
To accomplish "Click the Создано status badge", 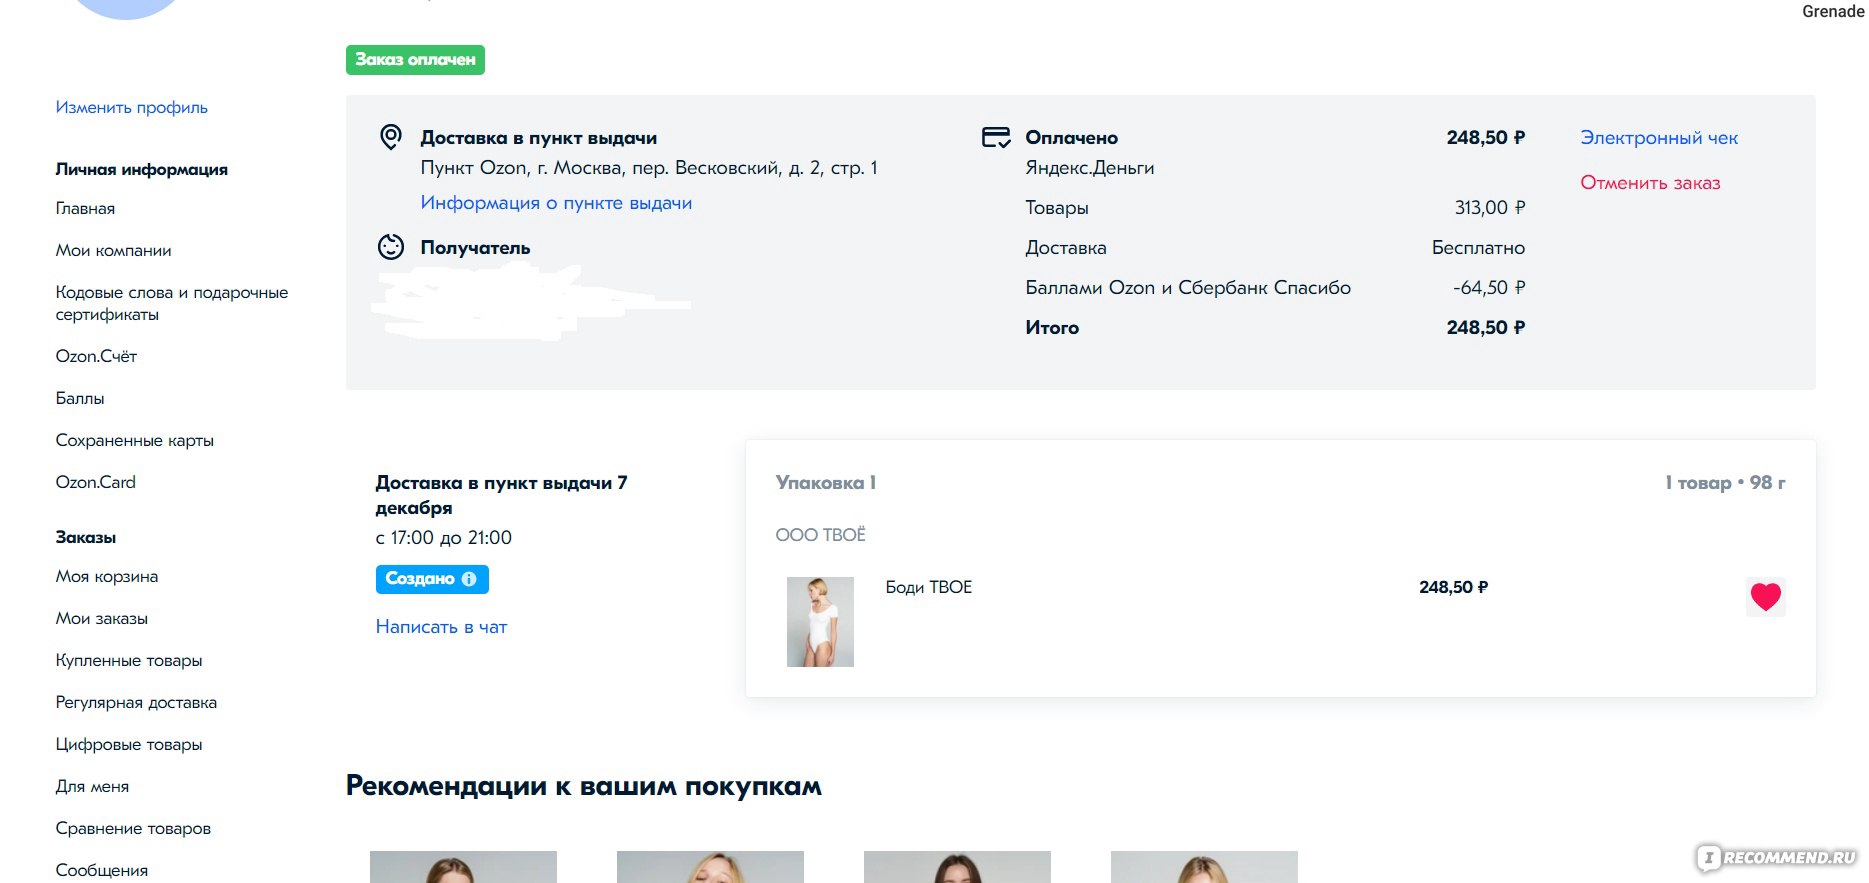I will coord(432,579).
